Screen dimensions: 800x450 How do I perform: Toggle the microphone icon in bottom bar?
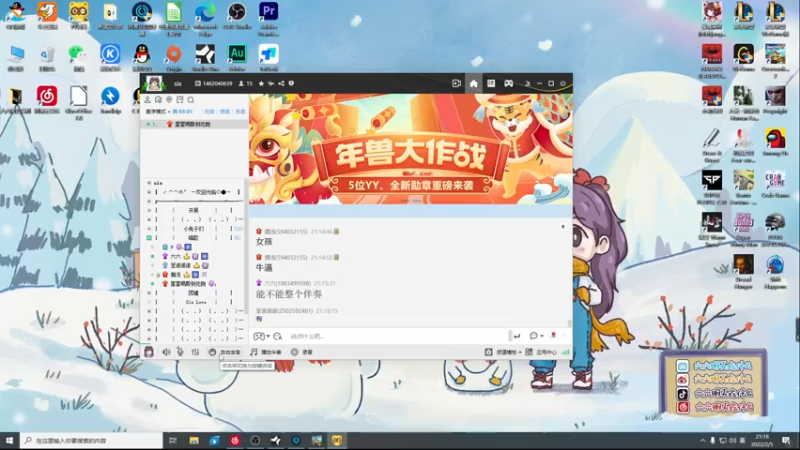180,352
